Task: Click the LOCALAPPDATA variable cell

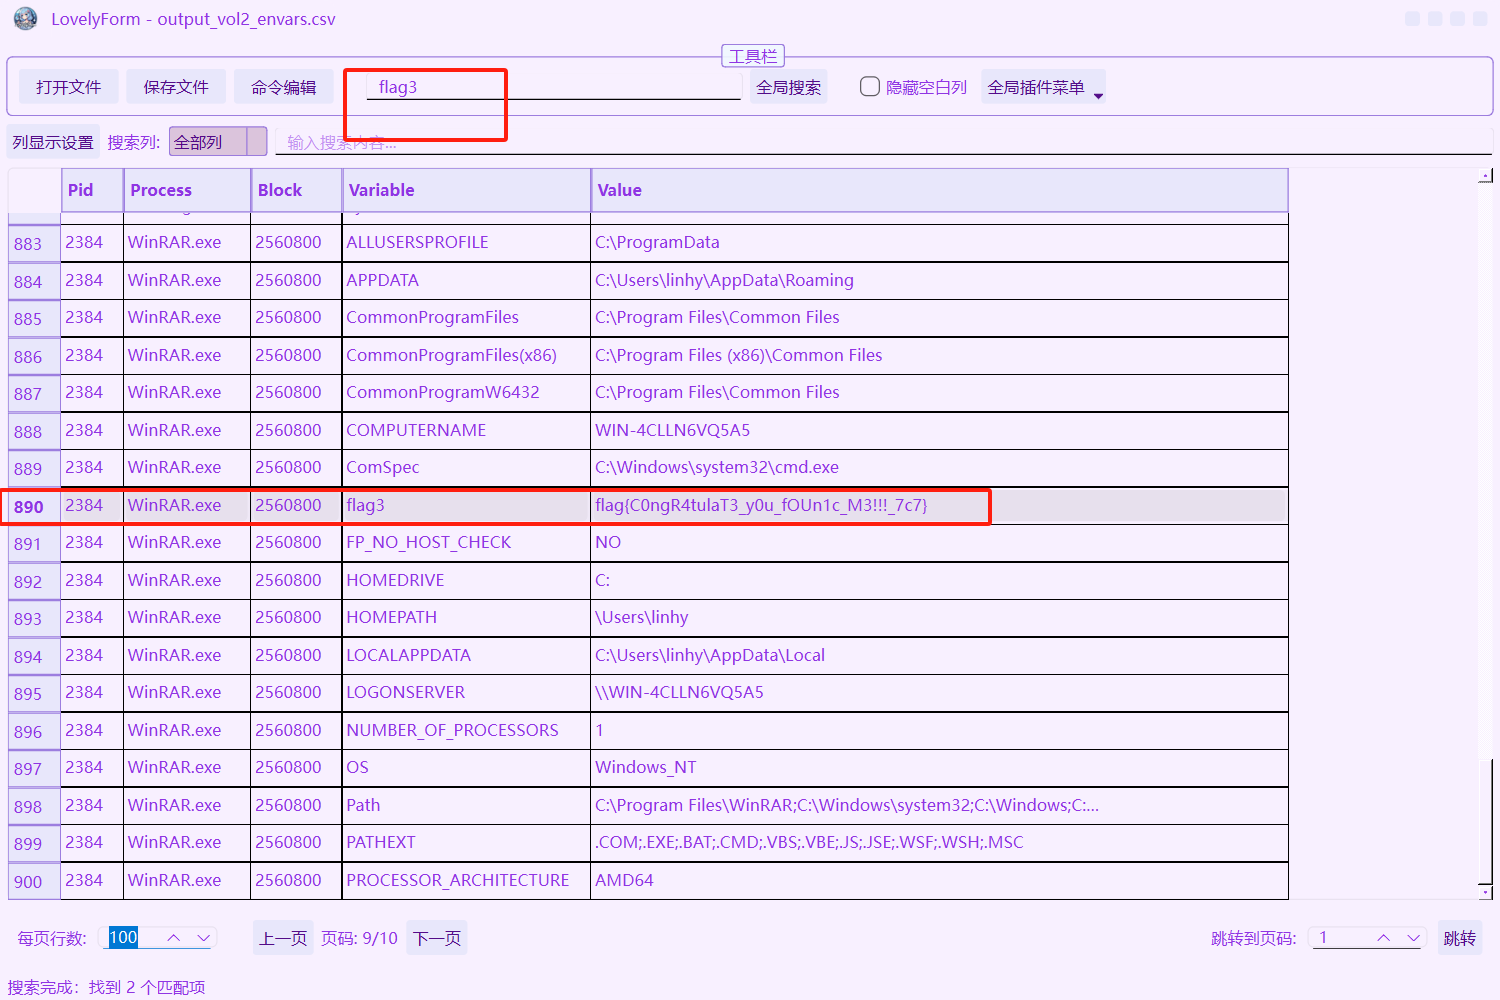Action: (x=466, y=656)
